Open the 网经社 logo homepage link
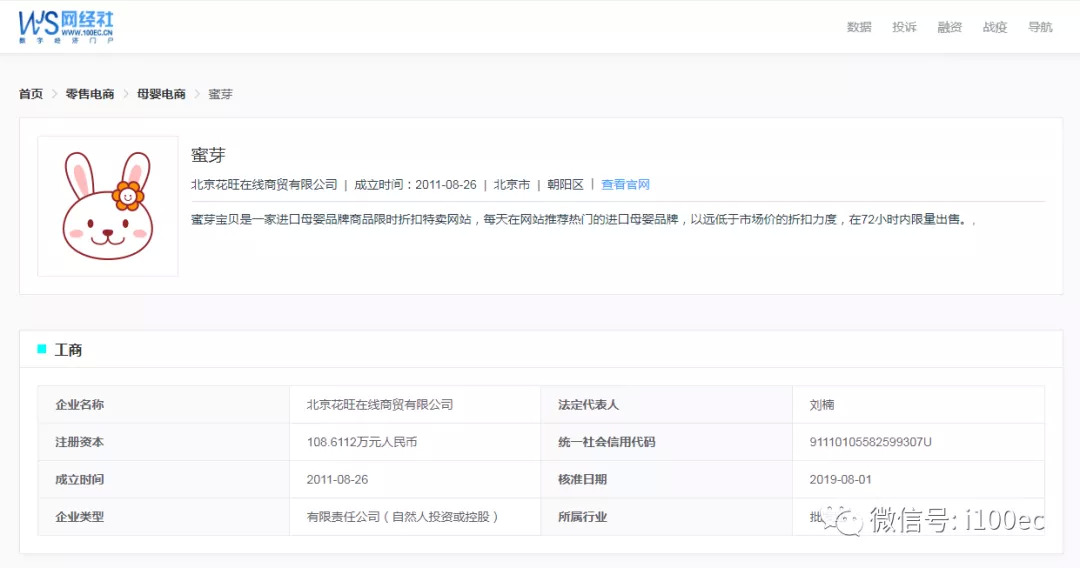Viewport: 1080px width, 568px height. (66, 27)
